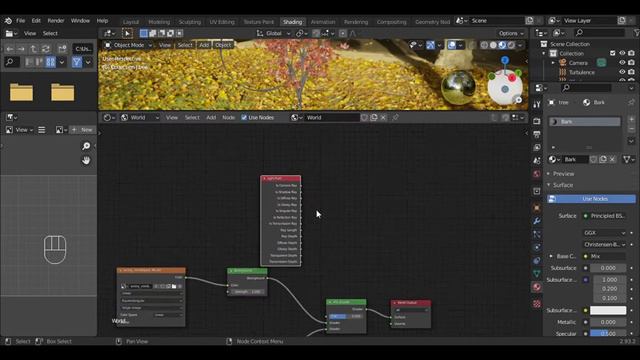Switch to the UV Editing workspace tab
The width and height of the screenshot is (640, 360).
(222, 22)
